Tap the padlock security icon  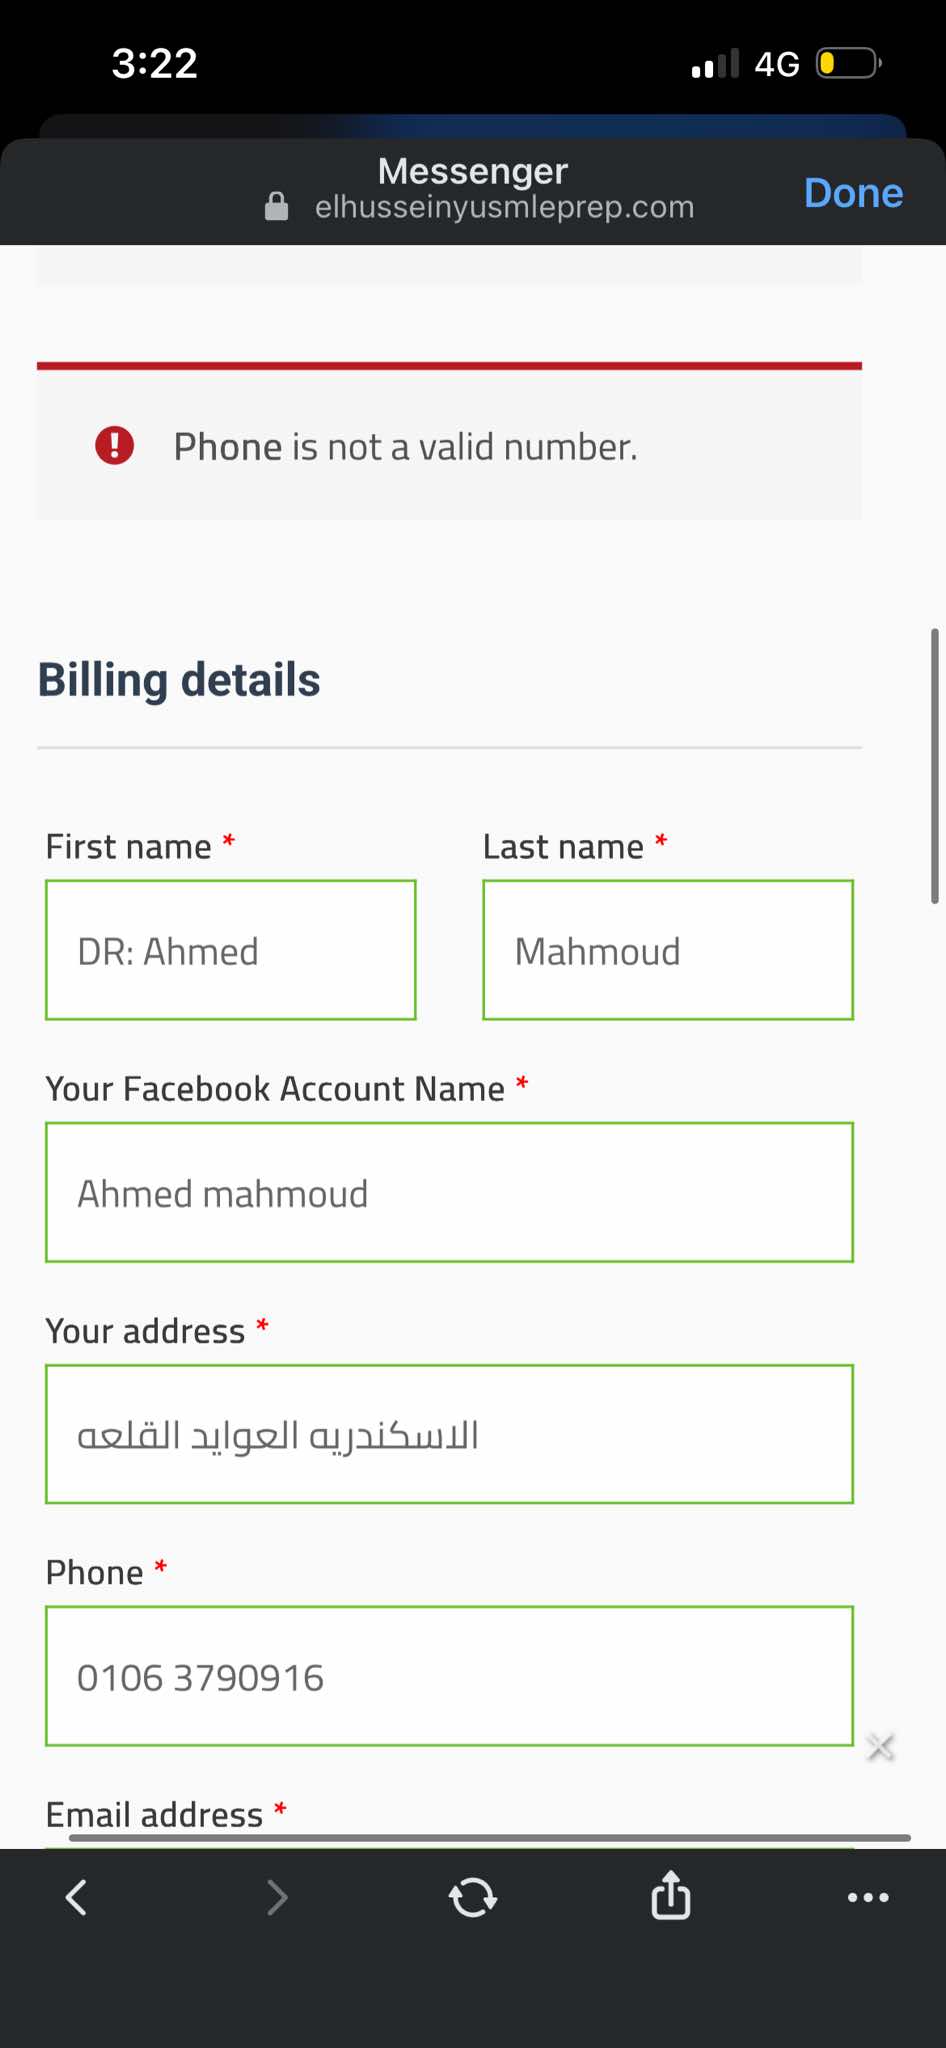point(276,207)
